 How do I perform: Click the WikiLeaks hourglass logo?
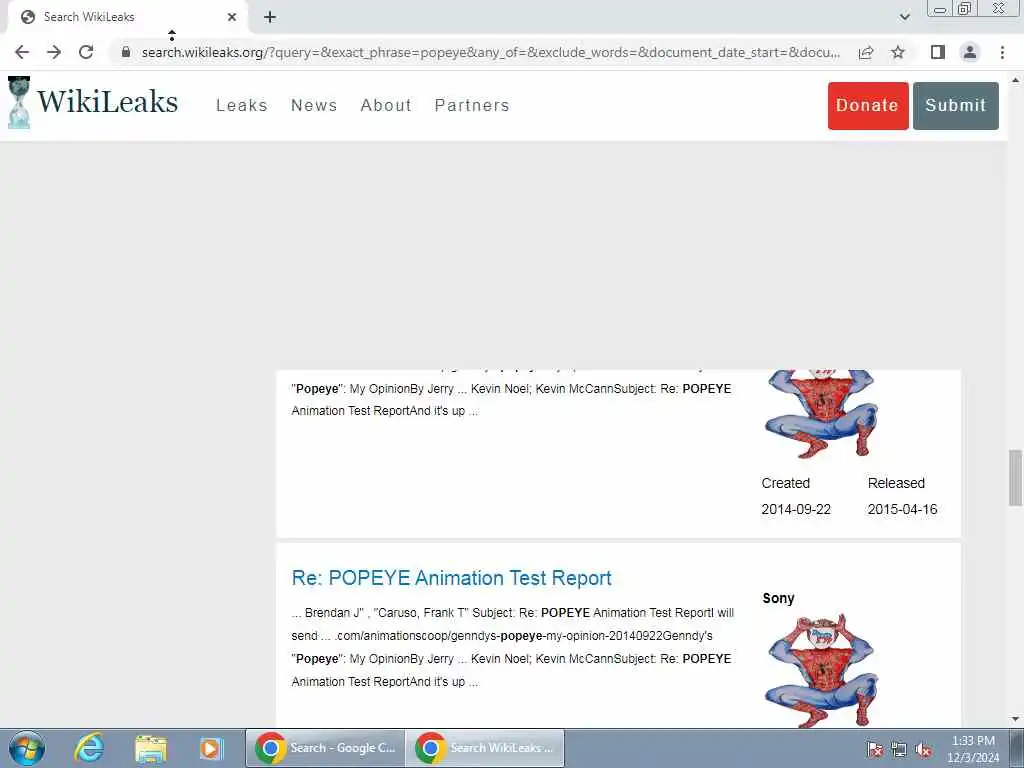point(19,103)
